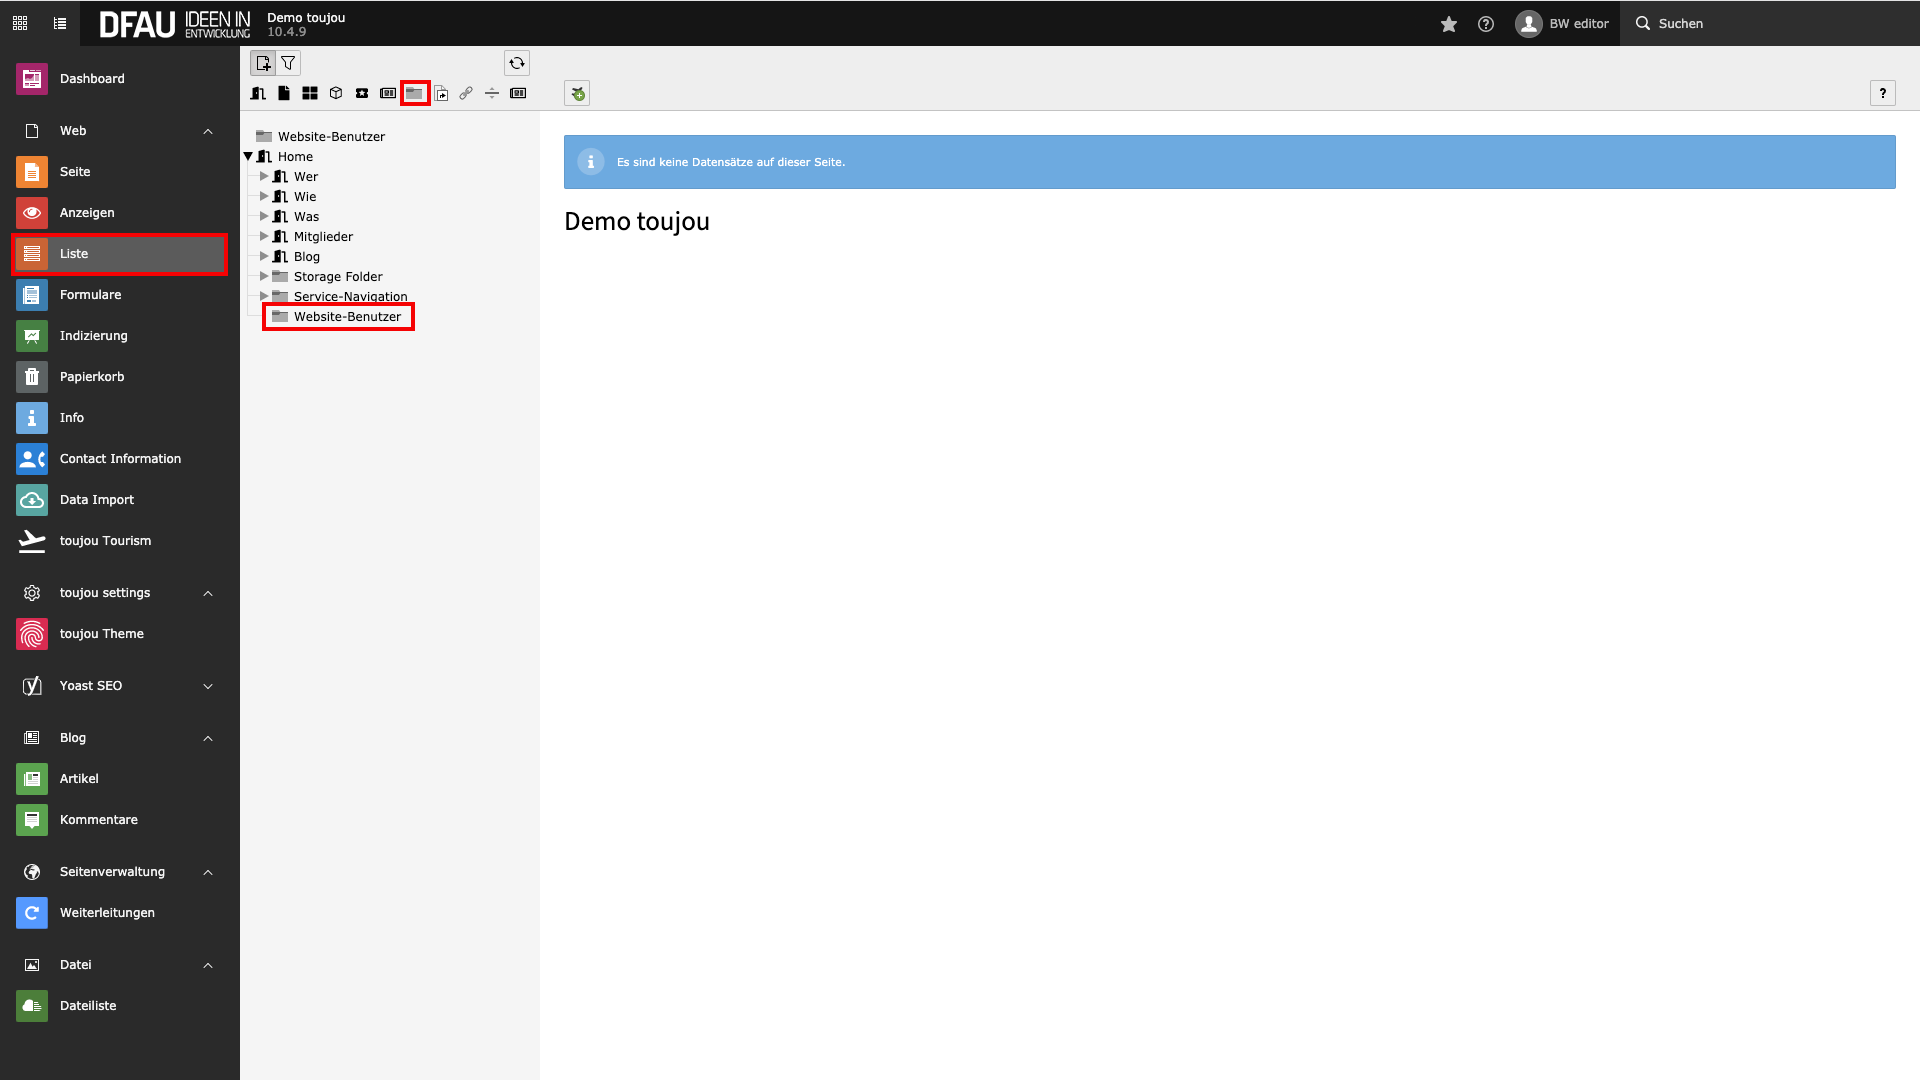Expand the Yoast SEO module group
Viewport: 1920px width, 1080px height.
click(208, 686)
